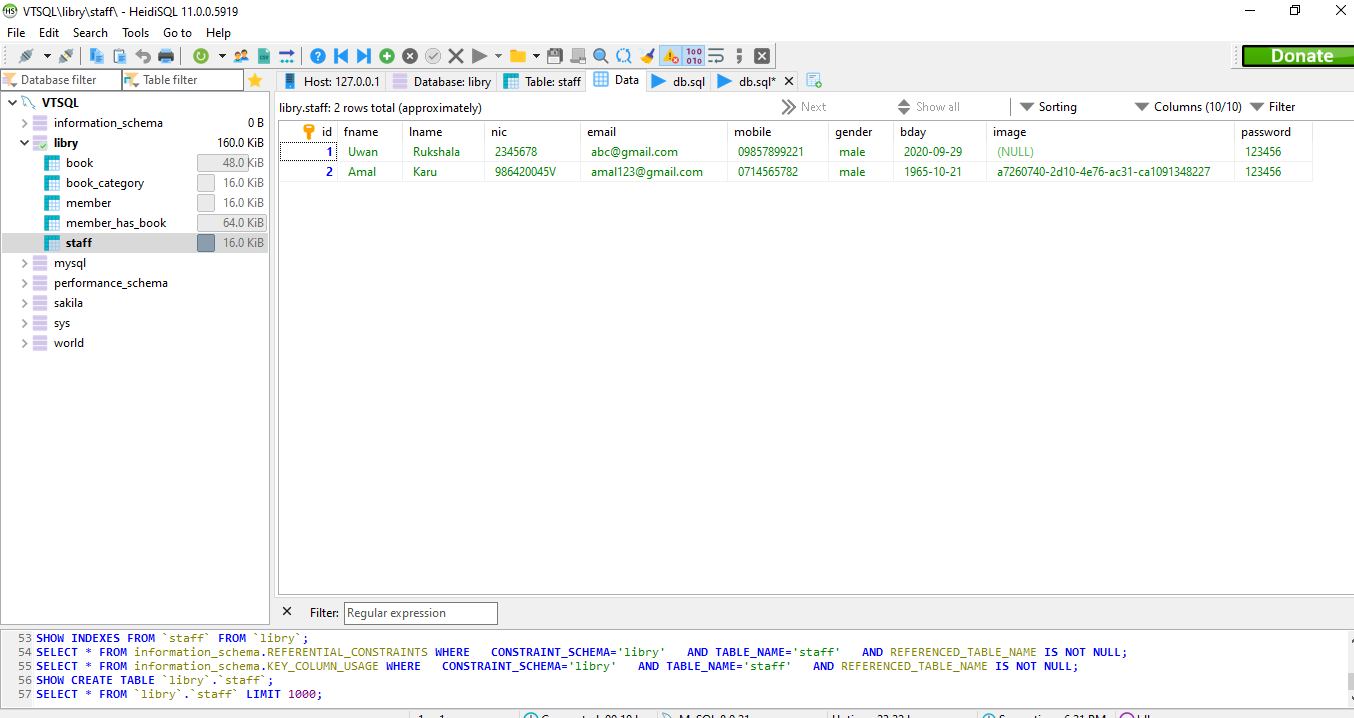Run the current SQL query
Image resolution: width=1354 pixels, height=718 pixels.
coord(479,55)
